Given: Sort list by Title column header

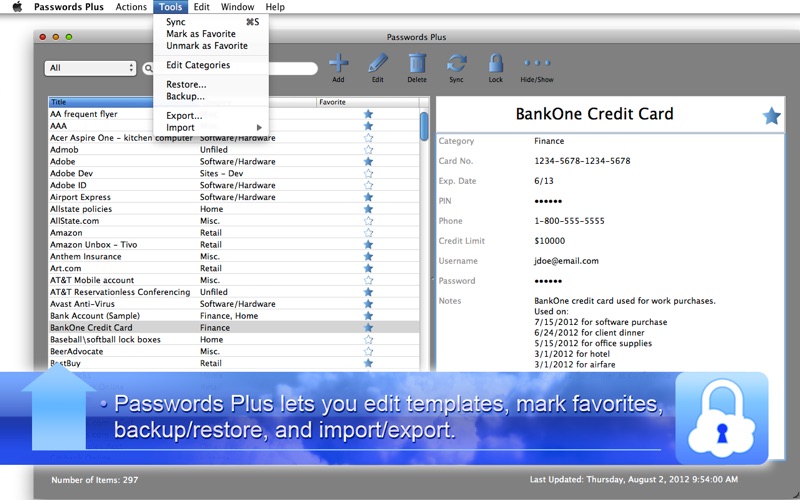Looking at the screenshot, I should point(101,102).
